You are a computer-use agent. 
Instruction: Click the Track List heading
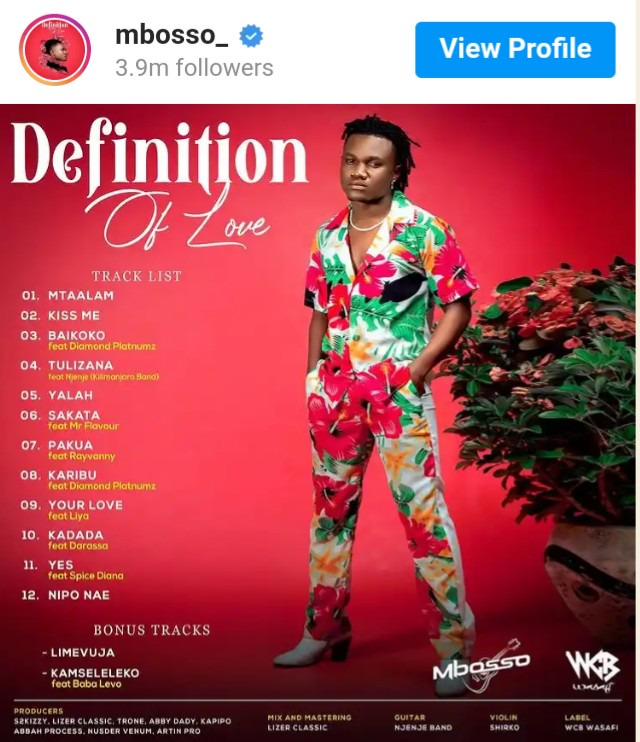[136, 276]
